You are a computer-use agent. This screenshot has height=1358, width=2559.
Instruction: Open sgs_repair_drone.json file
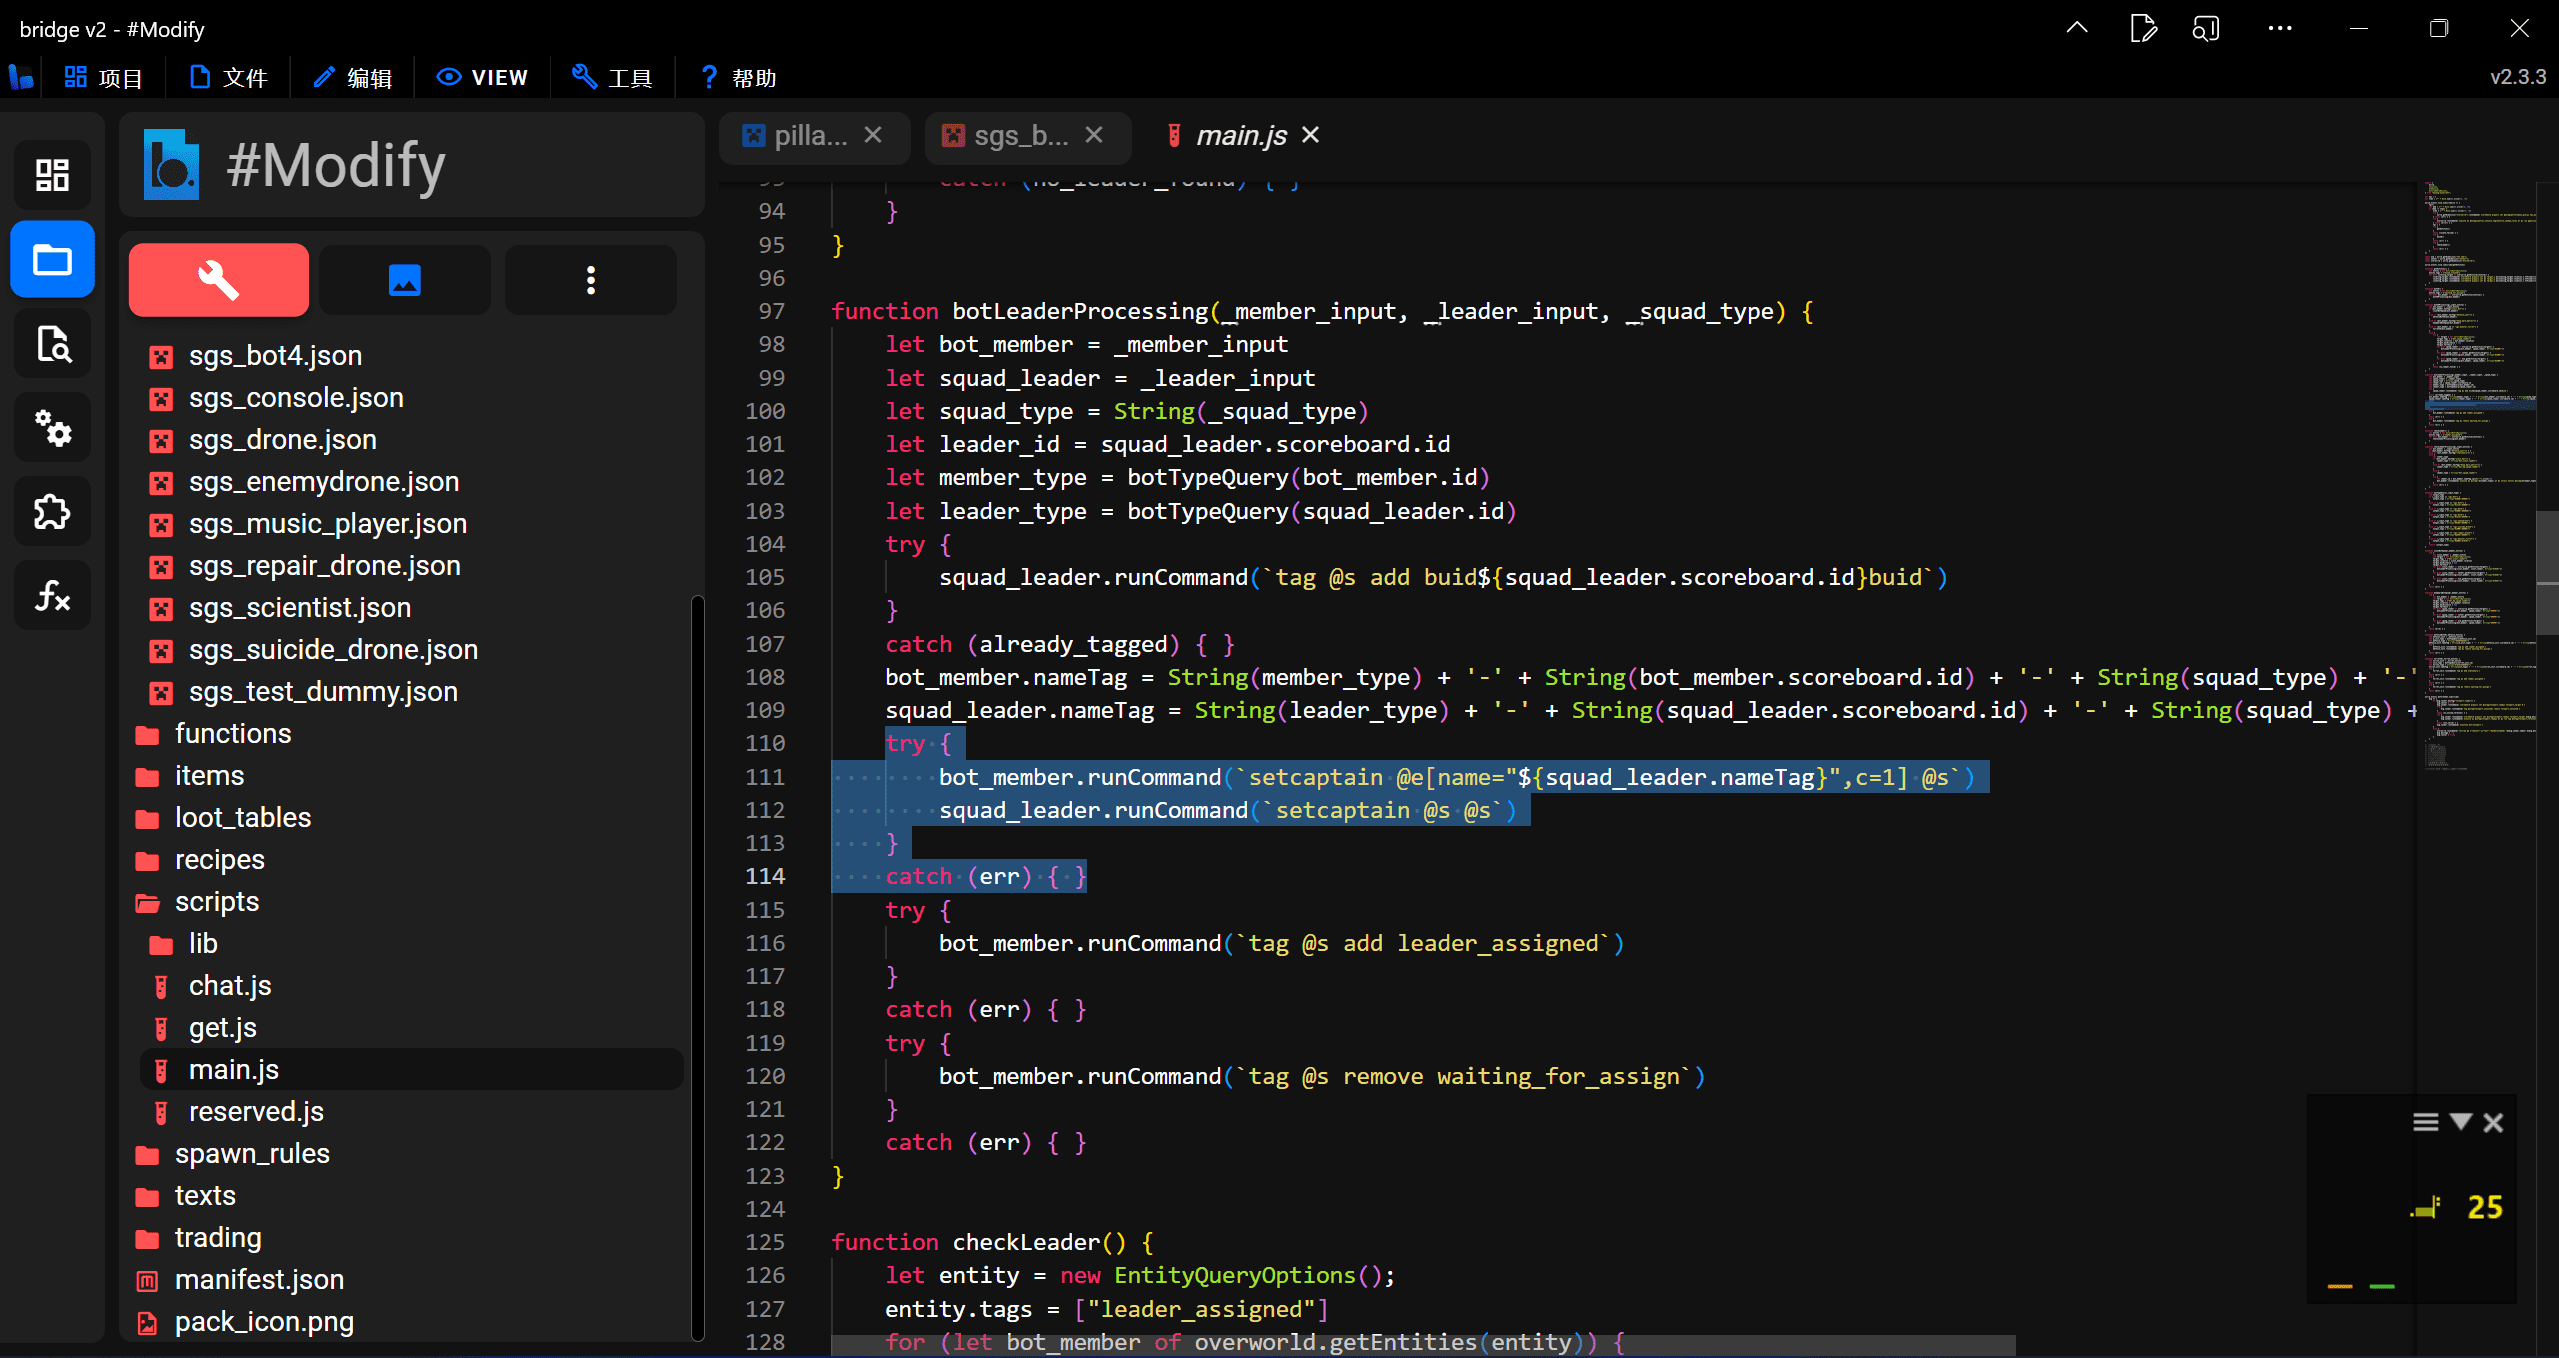[411, 566]
